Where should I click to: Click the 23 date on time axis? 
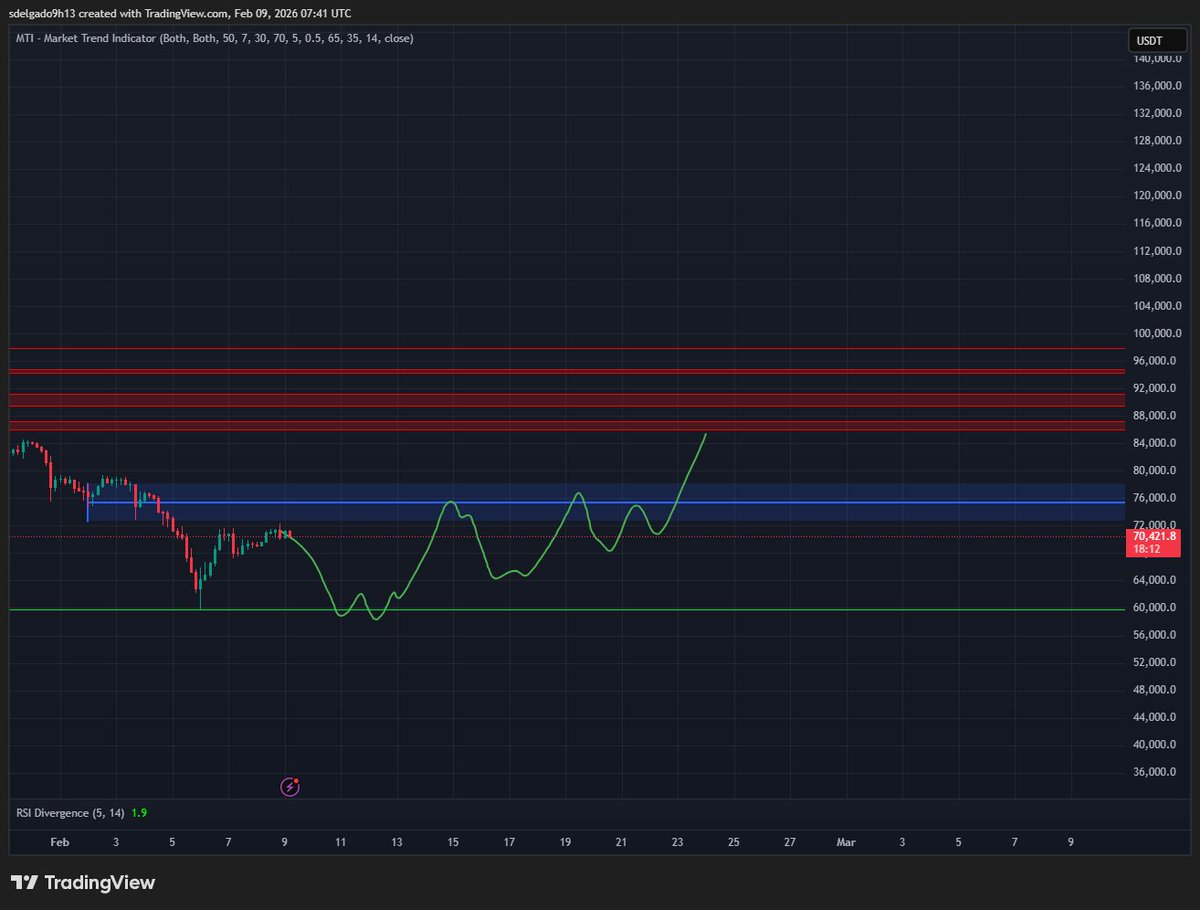(x=678, y=843)
